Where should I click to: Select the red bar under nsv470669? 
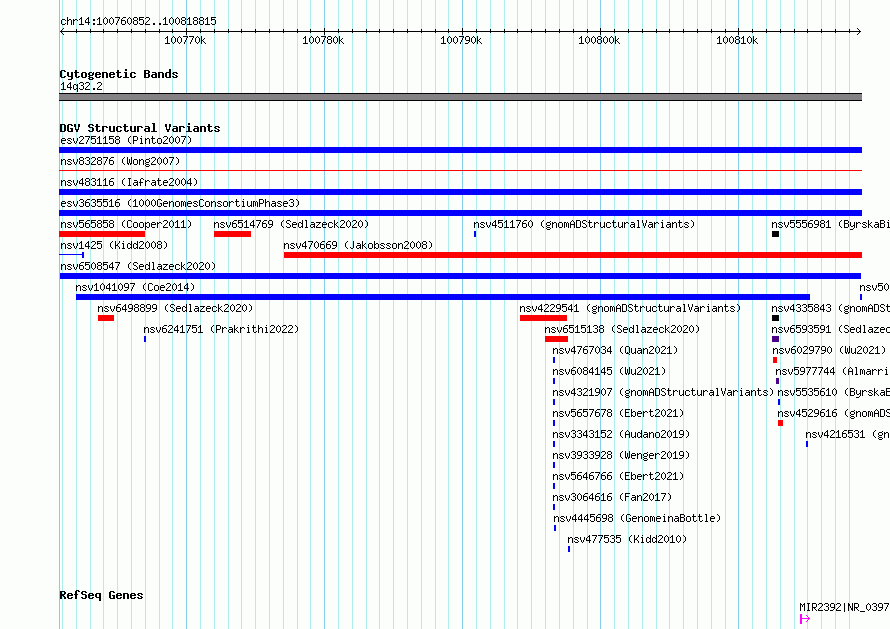(x=573, y=255)
